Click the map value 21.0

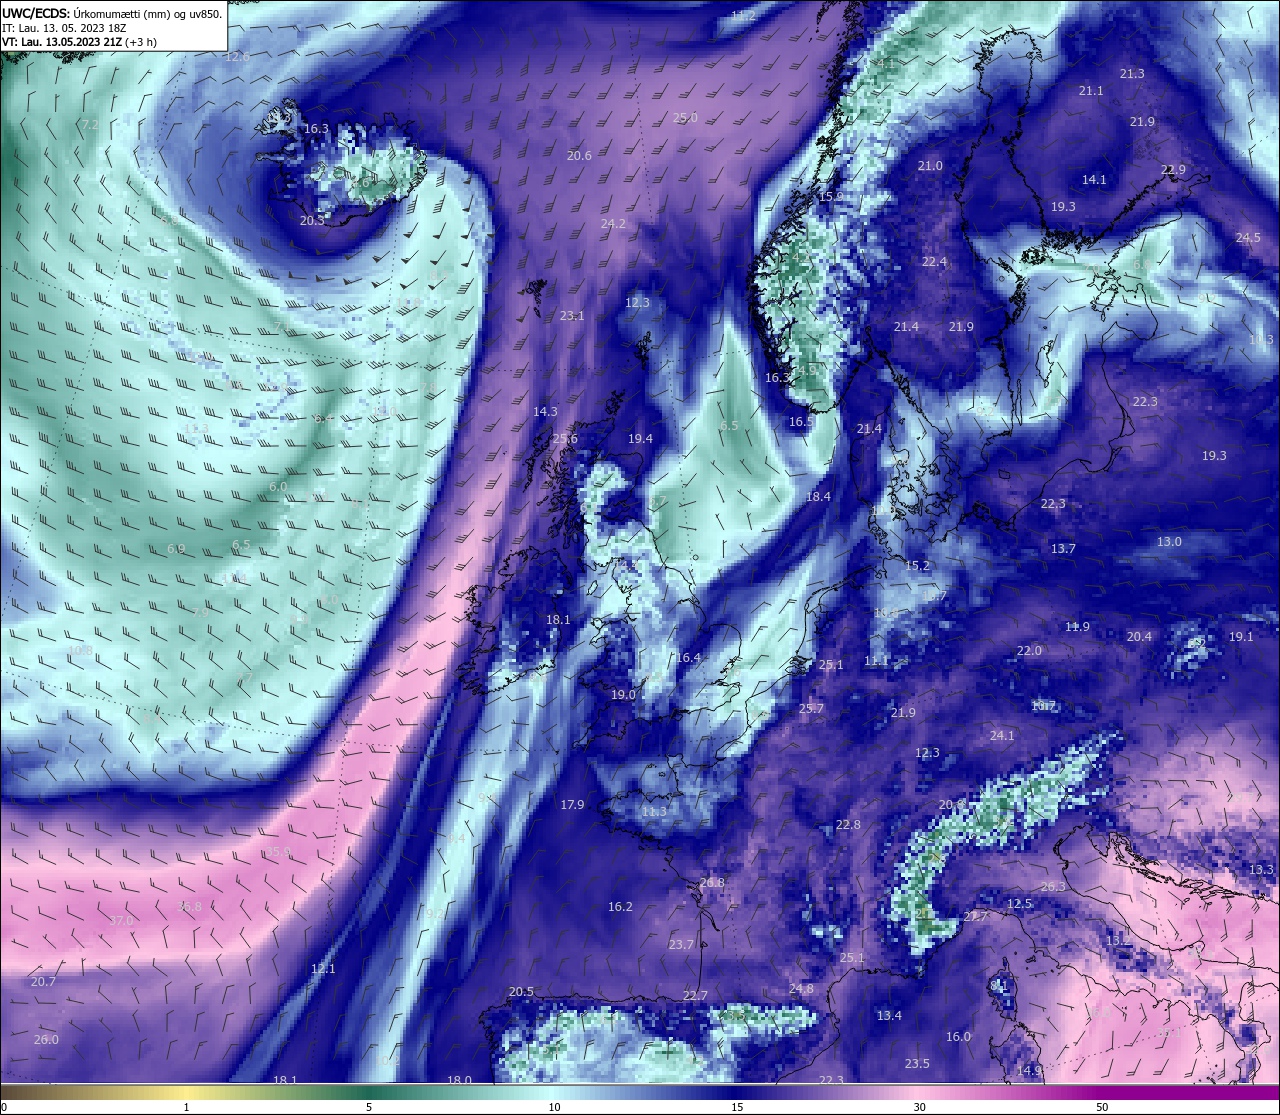point(930,166)
